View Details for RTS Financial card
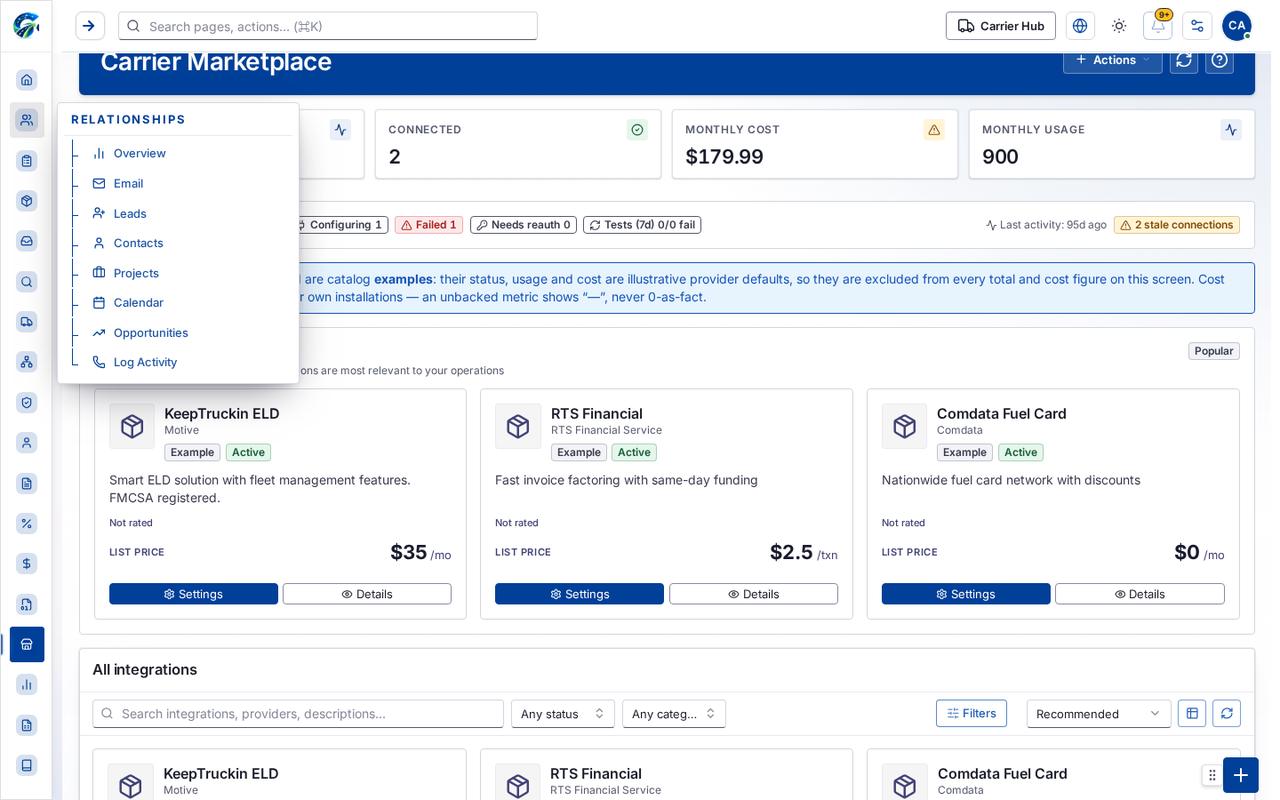The width and height of the screenshot is (1280, 800). (x=754, y=594)
